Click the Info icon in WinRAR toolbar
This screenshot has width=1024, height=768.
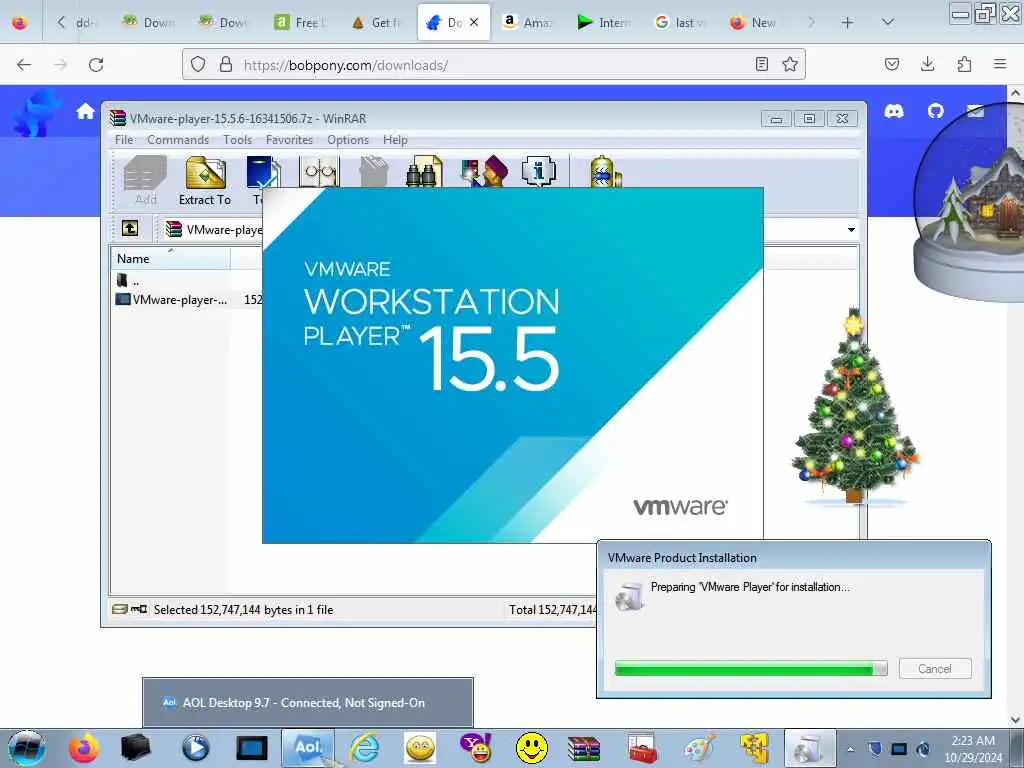pyautogui.click(x=539, y=172)
